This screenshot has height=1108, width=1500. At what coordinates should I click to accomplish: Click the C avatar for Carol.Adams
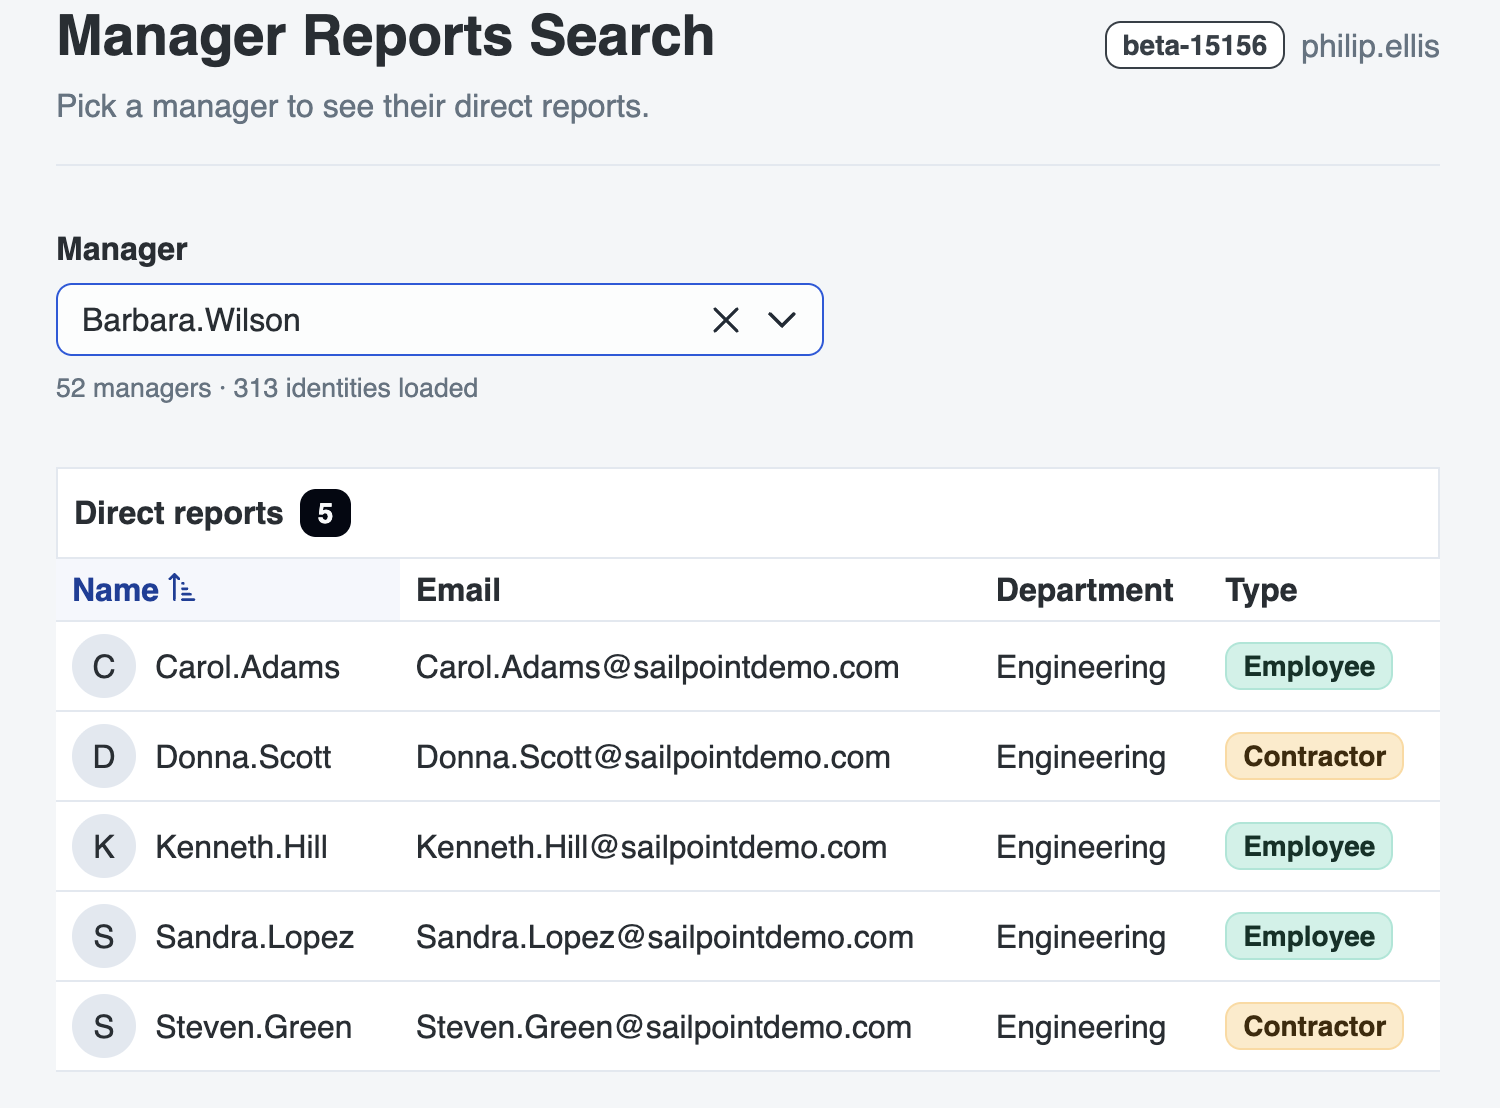tap(104, 667)
